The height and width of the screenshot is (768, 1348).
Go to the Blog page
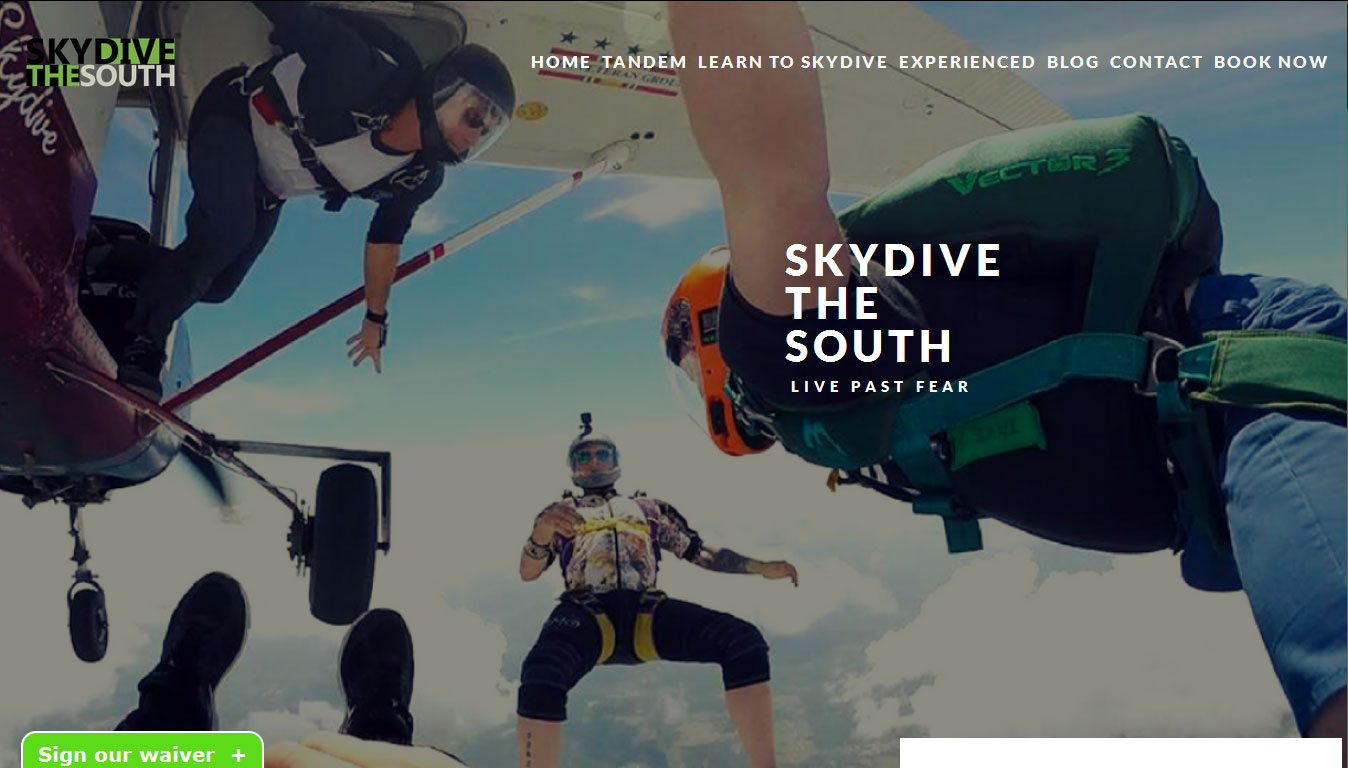[x=1073, y=62]
